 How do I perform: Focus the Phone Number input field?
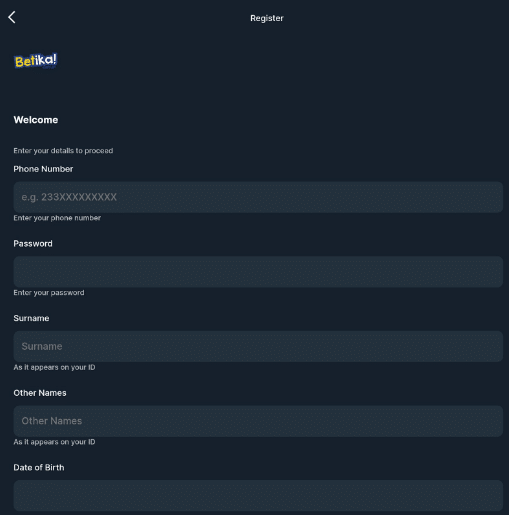pos(258,197)
